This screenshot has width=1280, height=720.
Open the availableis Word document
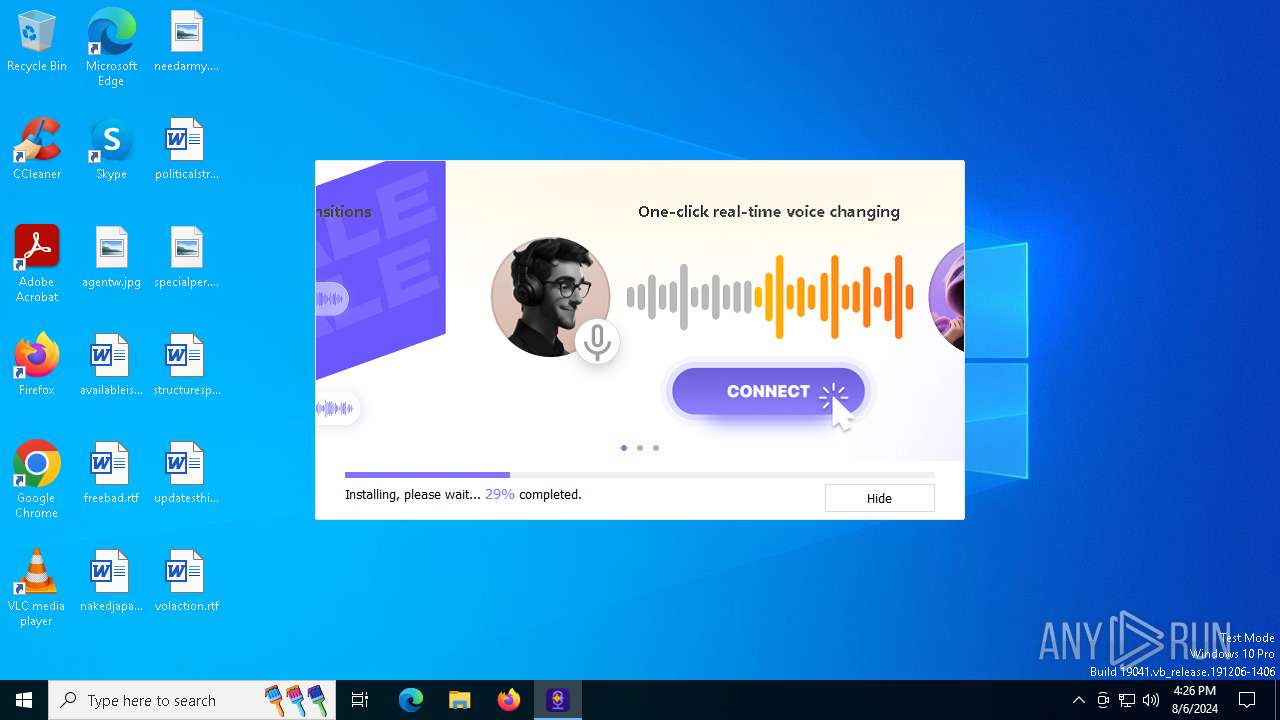(x=111, y=366)
